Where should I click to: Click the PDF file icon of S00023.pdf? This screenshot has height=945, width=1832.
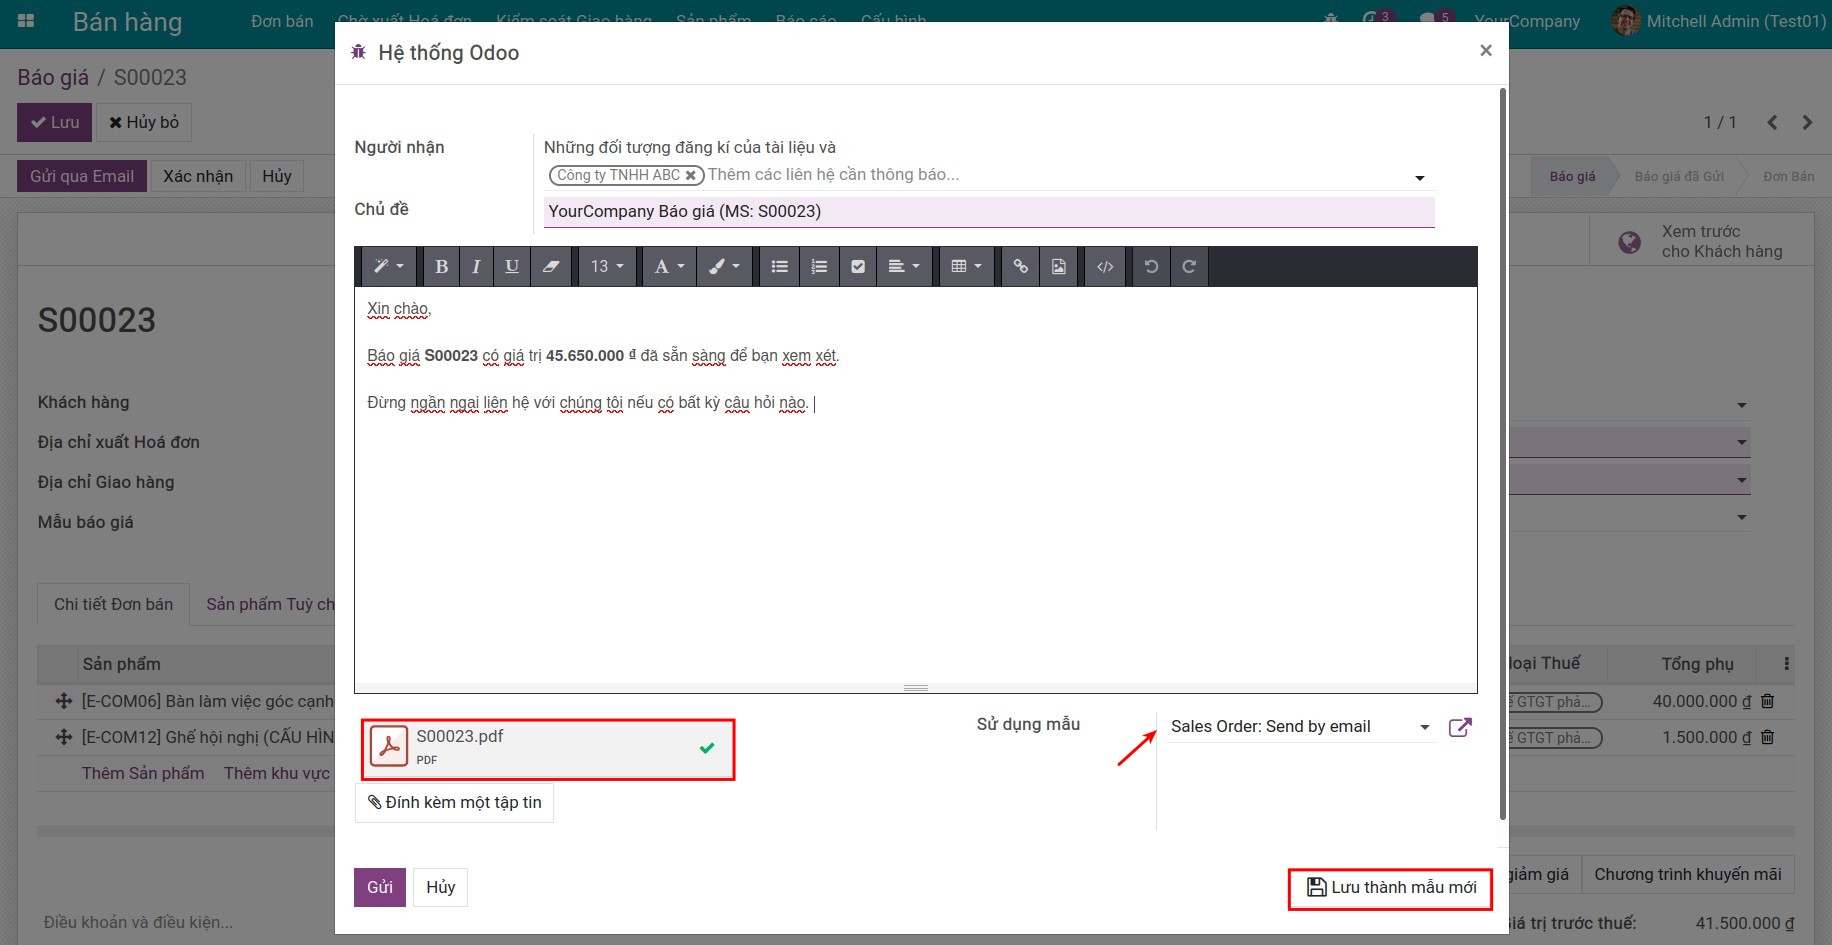click(x=389, y=747)
